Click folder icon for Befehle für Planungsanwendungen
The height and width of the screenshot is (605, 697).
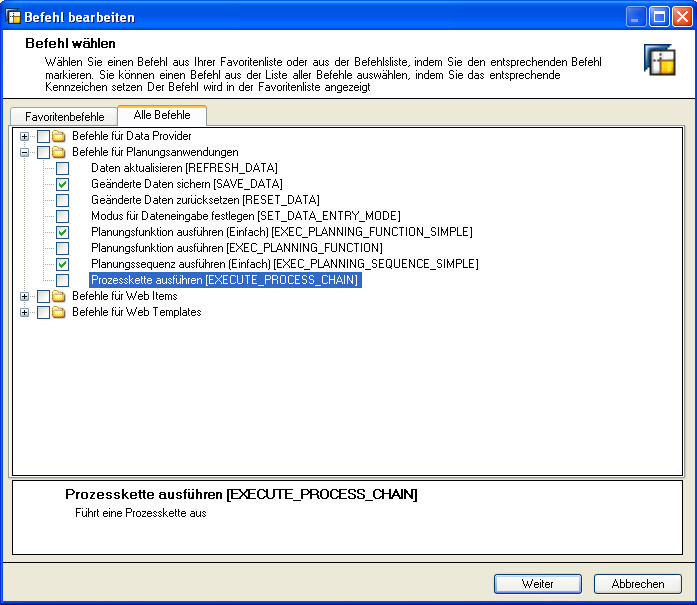pos(59,152)
